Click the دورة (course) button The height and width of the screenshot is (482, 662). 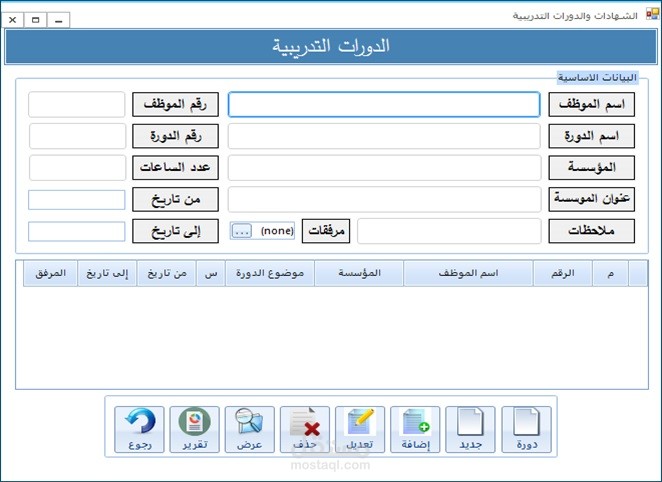[526, 429]
